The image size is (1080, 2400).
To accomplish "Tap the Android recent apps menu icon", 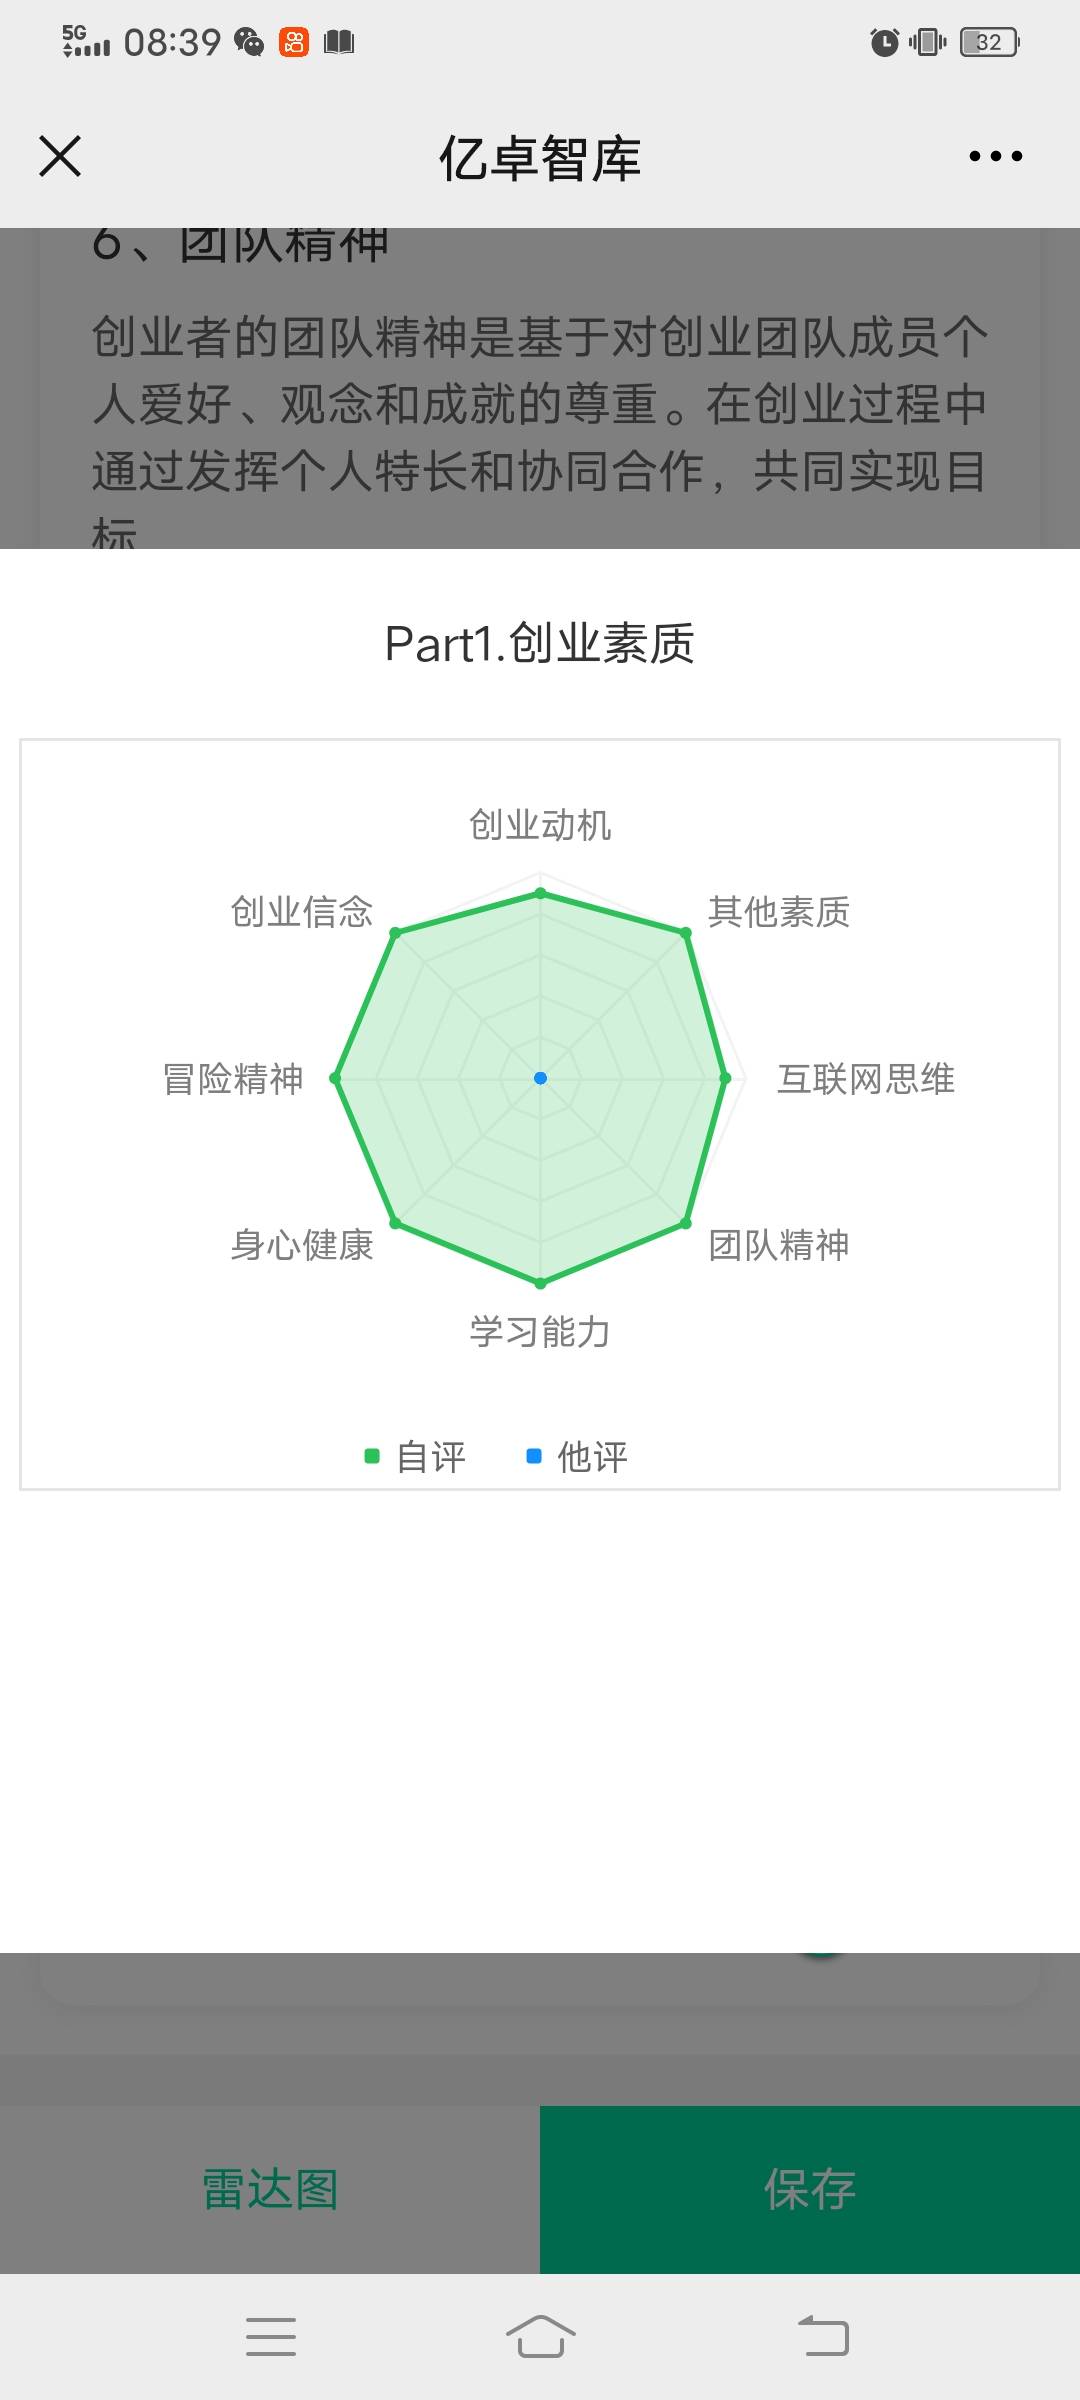I will [x=271, y=2337].
